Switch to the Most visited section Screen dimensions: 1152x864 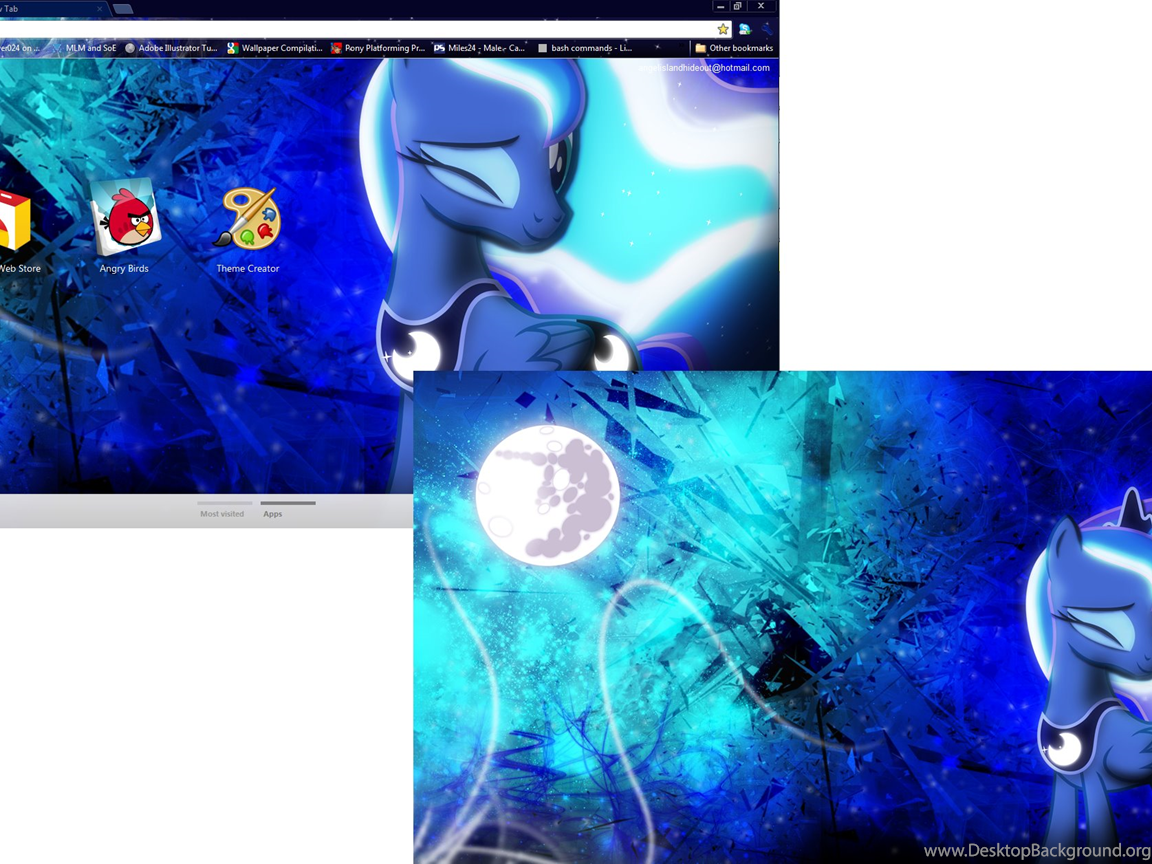(222, 513)
